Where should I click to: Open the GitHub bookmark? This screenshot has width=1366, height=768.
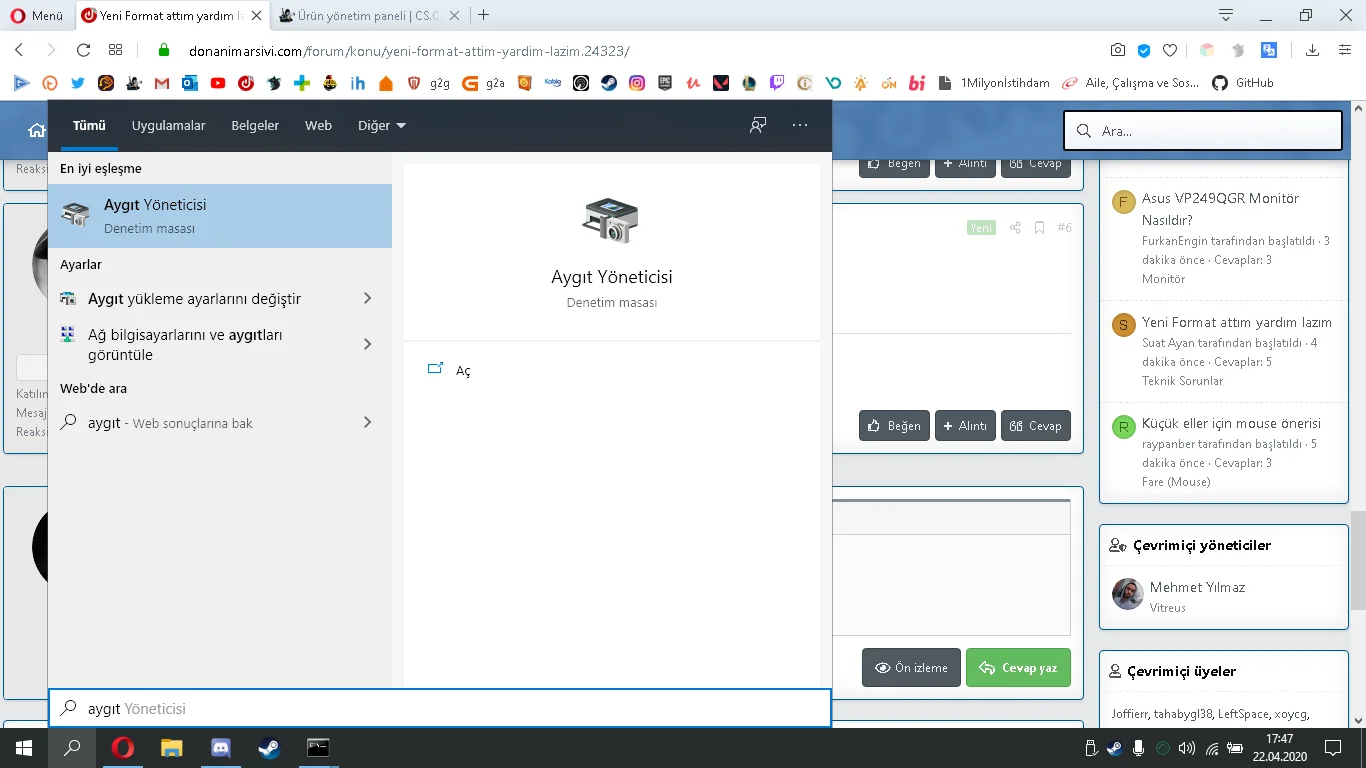click(1243, 83)
